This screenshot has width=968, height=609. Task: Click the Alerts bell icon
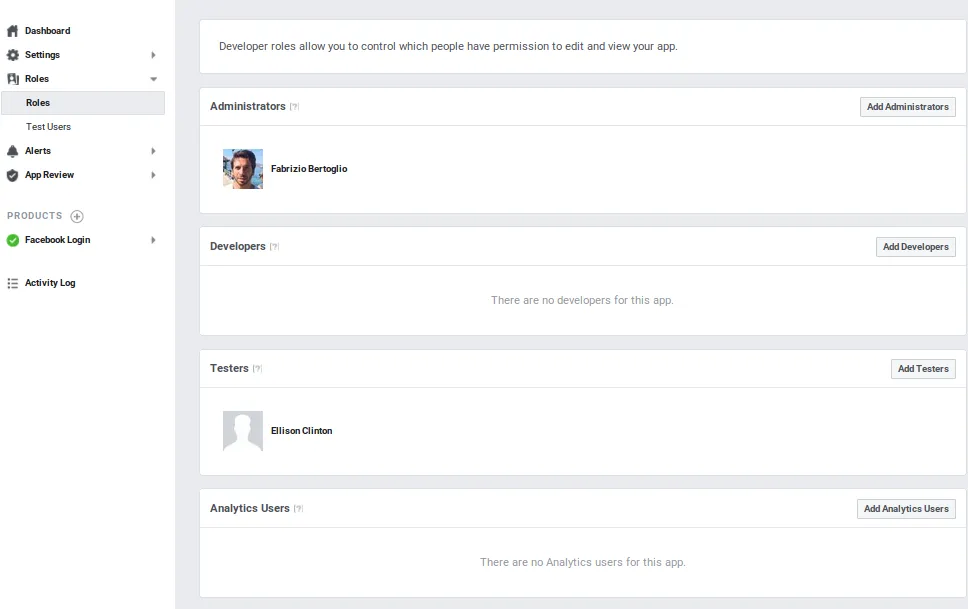(13, 151)
